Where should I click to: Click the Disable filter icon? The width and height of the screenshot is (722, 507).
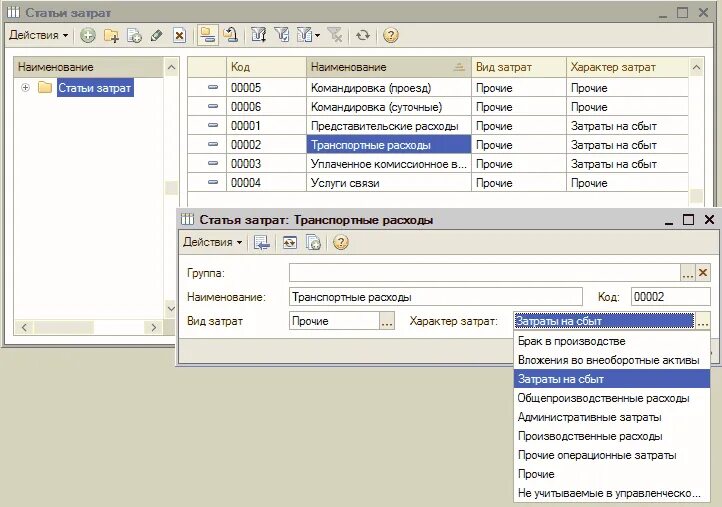(x=335, y=35)
